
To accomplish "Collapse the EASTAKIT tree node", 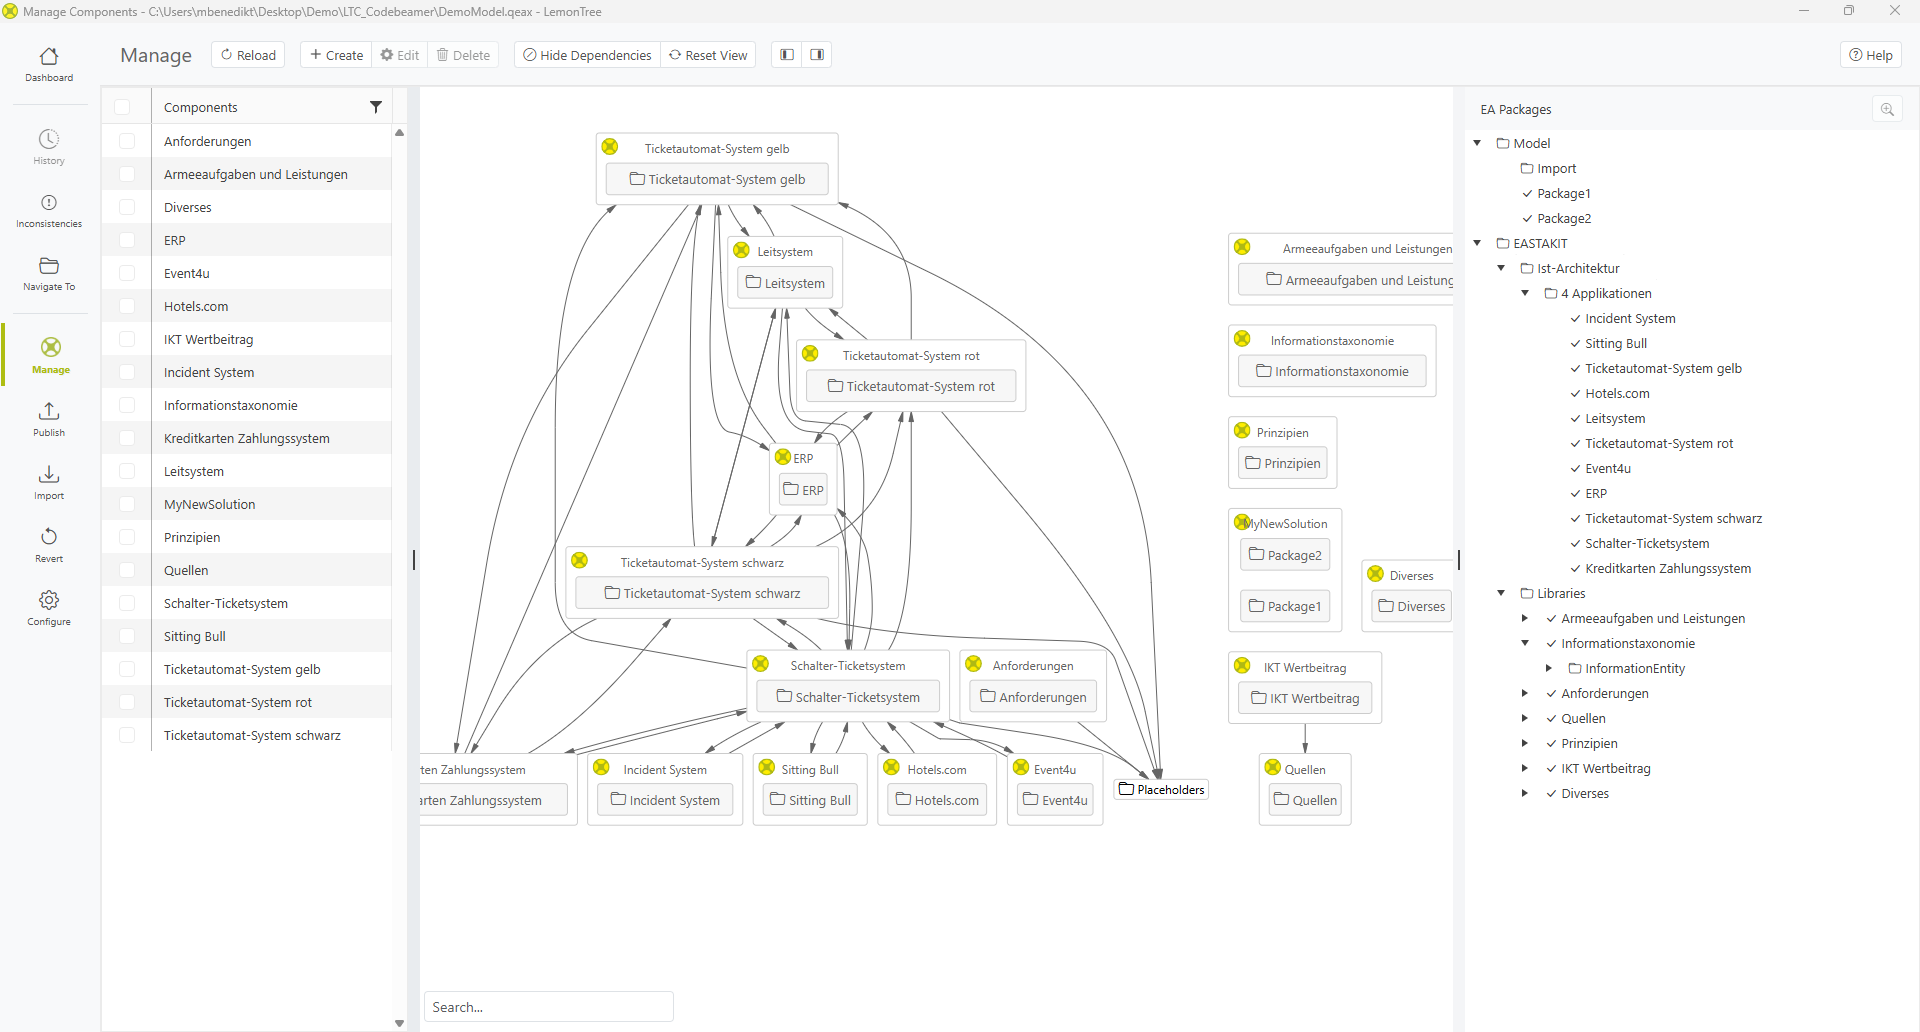I will click(1477, 243).
